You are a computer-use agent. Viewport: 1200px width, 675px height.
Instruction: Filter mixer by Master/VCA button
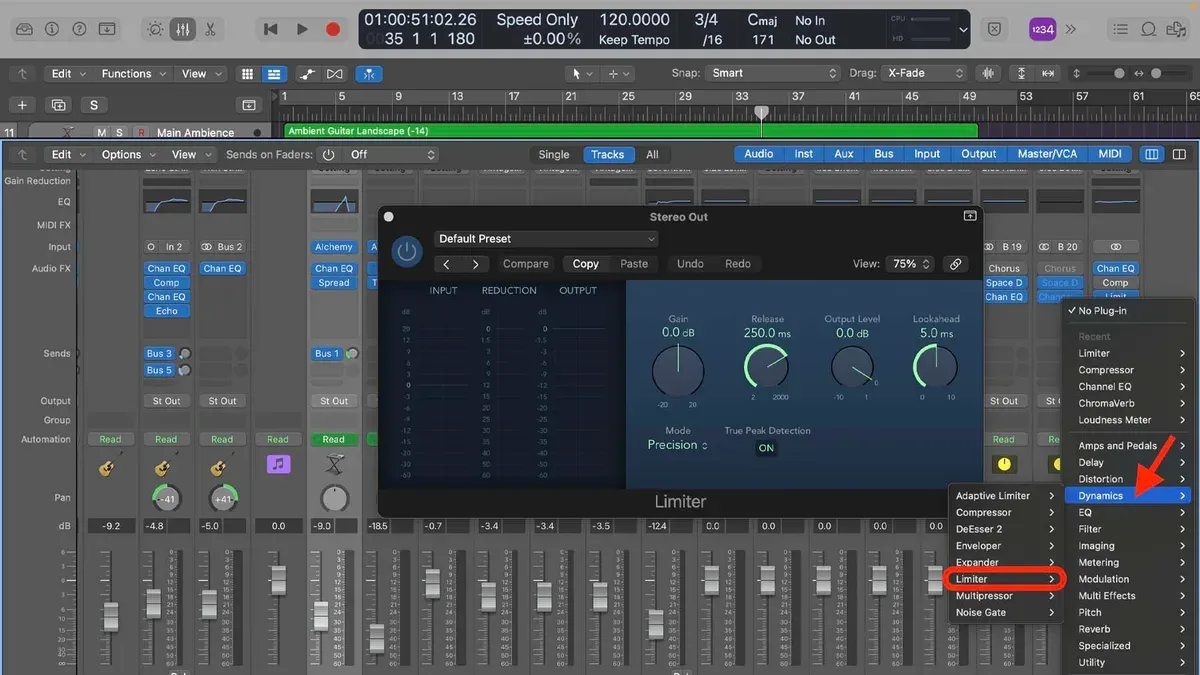click(x=1048, y=154)
